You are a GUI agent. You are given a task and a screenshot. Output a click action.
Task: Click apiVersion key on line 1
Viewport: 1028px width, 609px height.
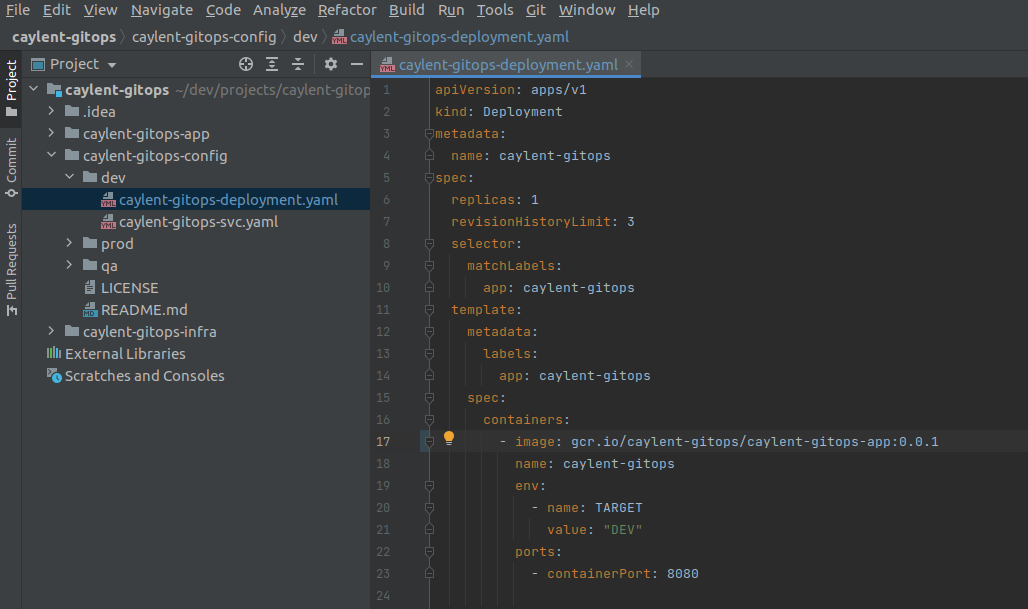coord(475,90)
